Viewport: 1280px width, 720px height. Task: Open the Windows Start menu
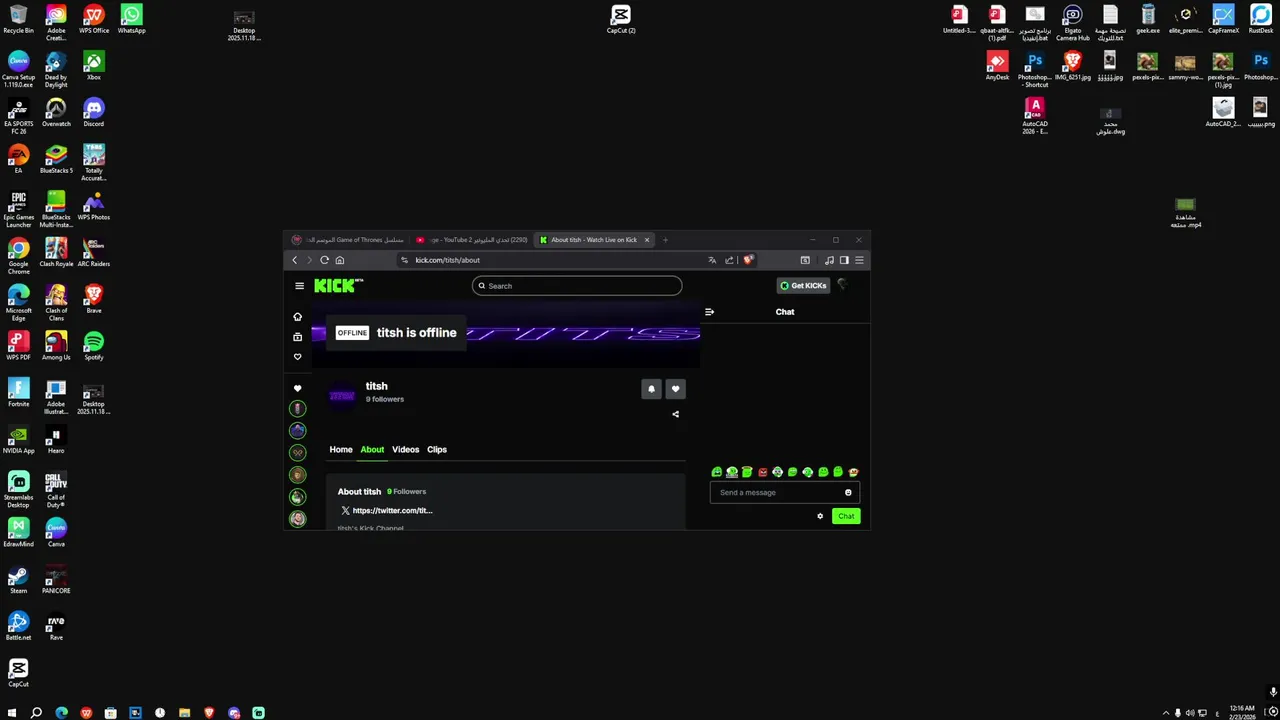(12, 713)
